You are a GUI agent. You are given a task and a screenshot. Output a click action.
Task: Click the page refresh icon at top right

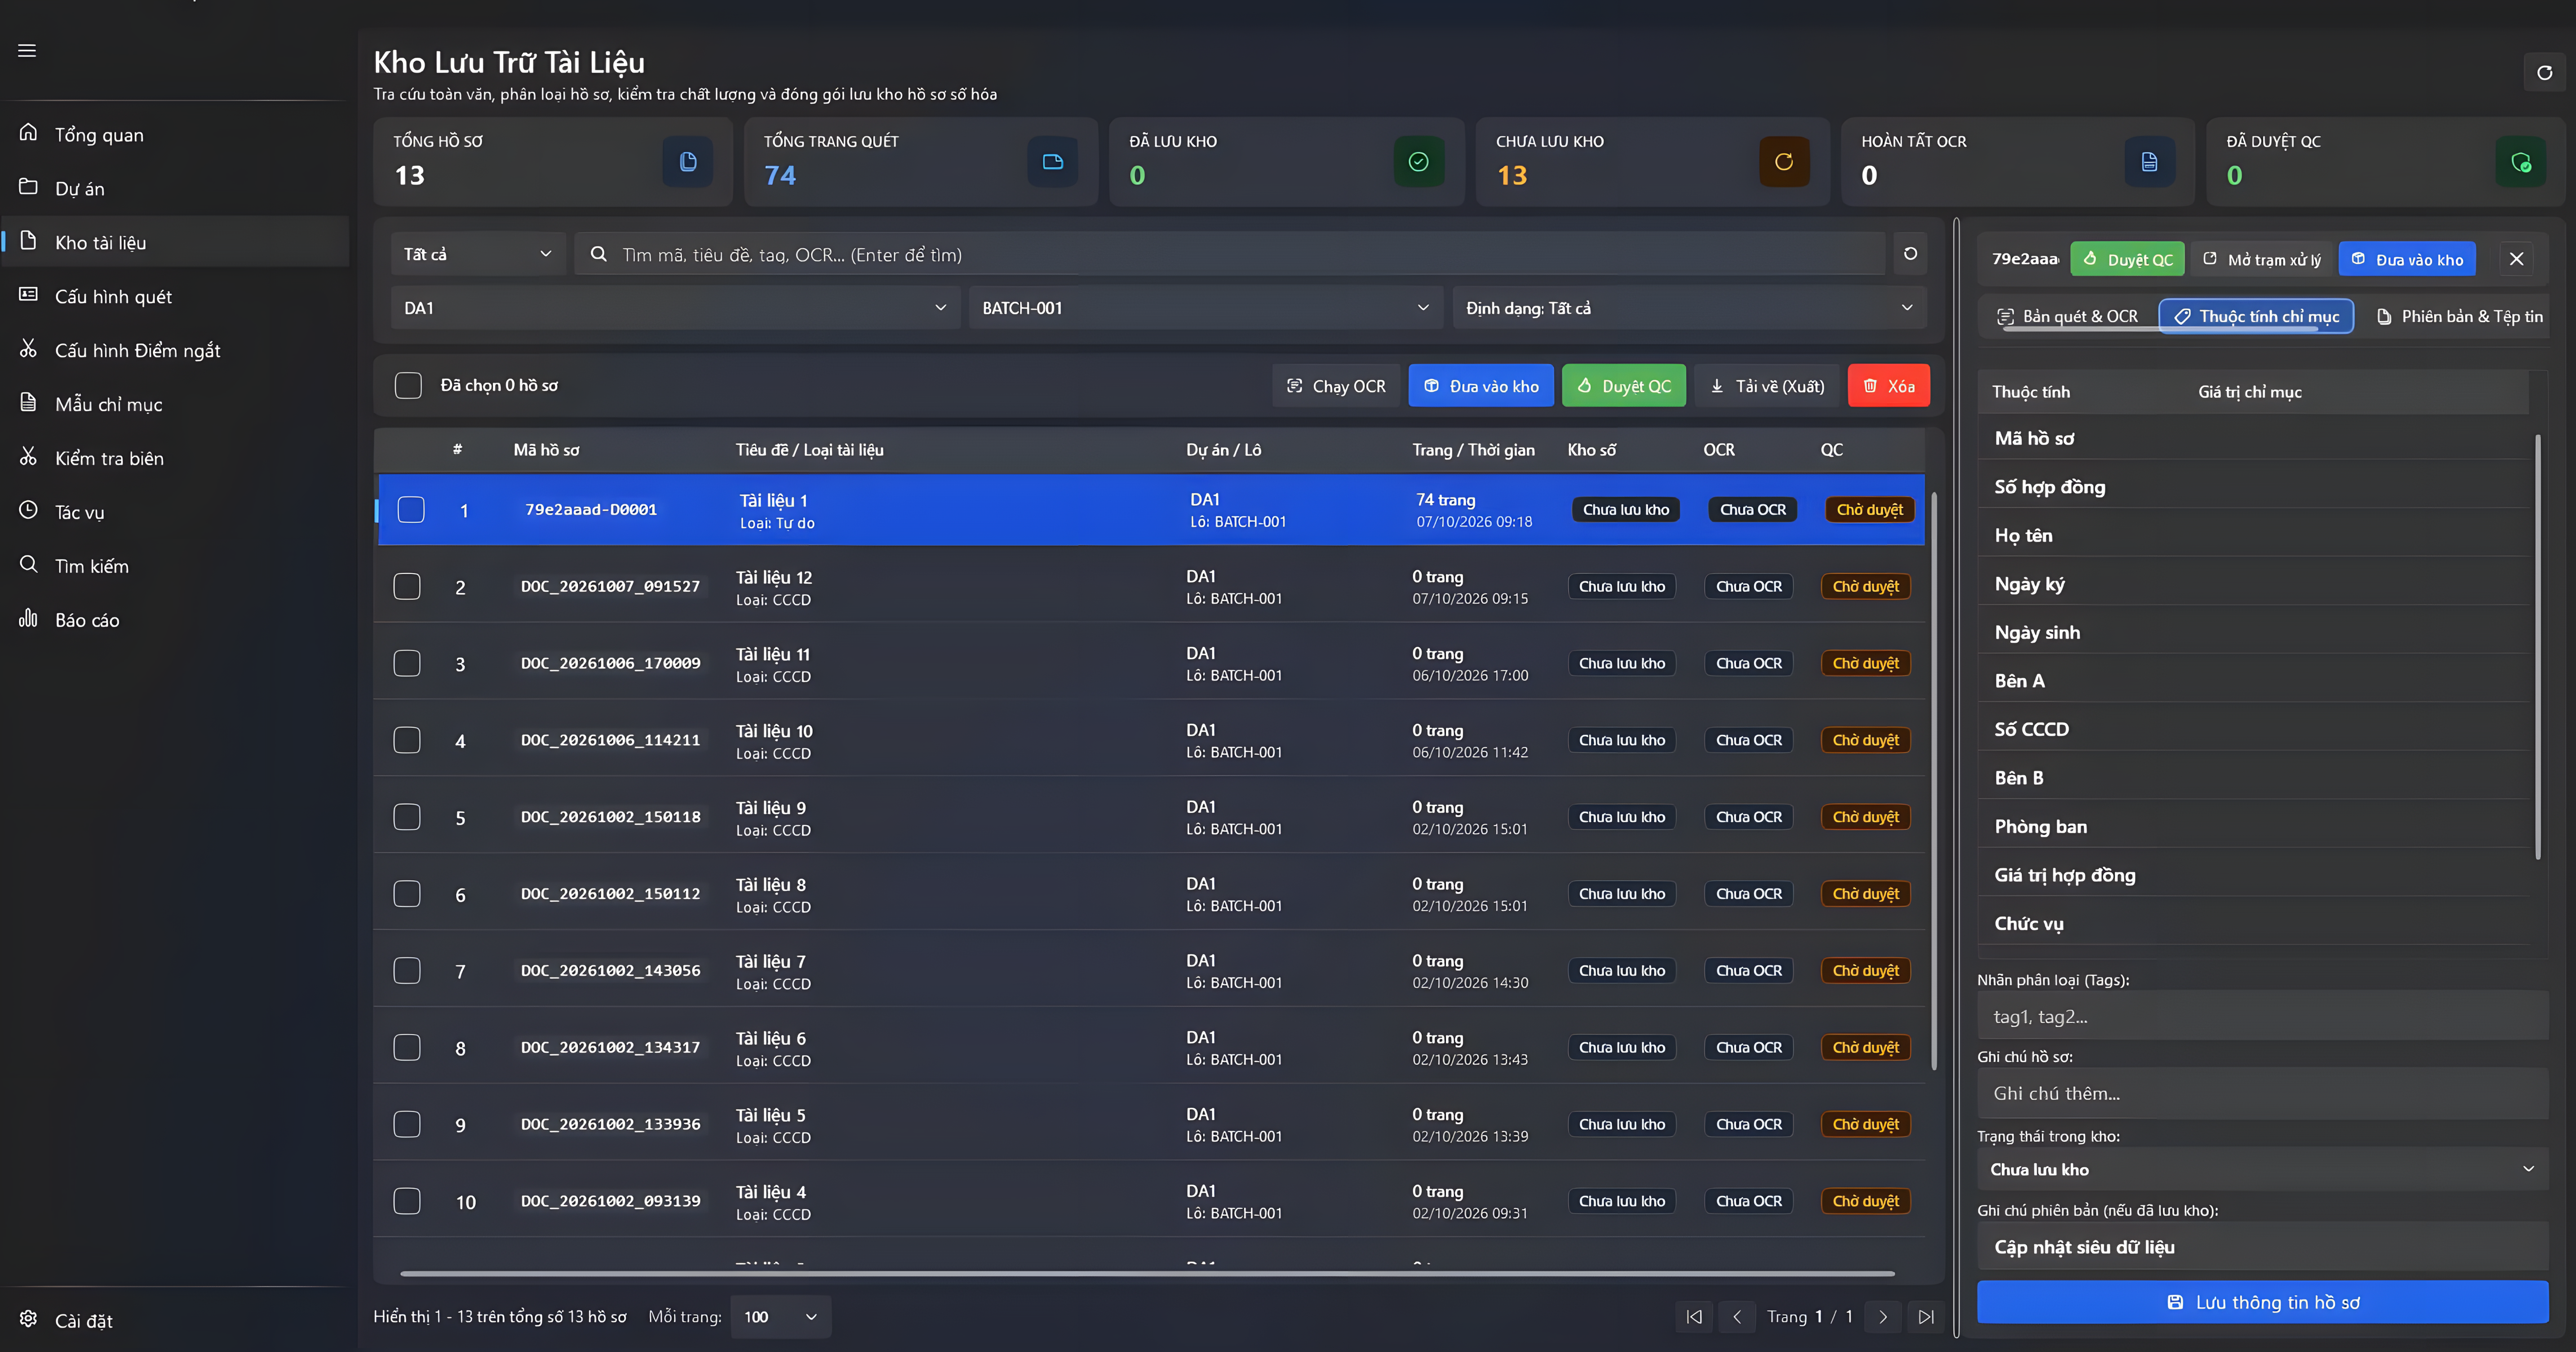2544,72
